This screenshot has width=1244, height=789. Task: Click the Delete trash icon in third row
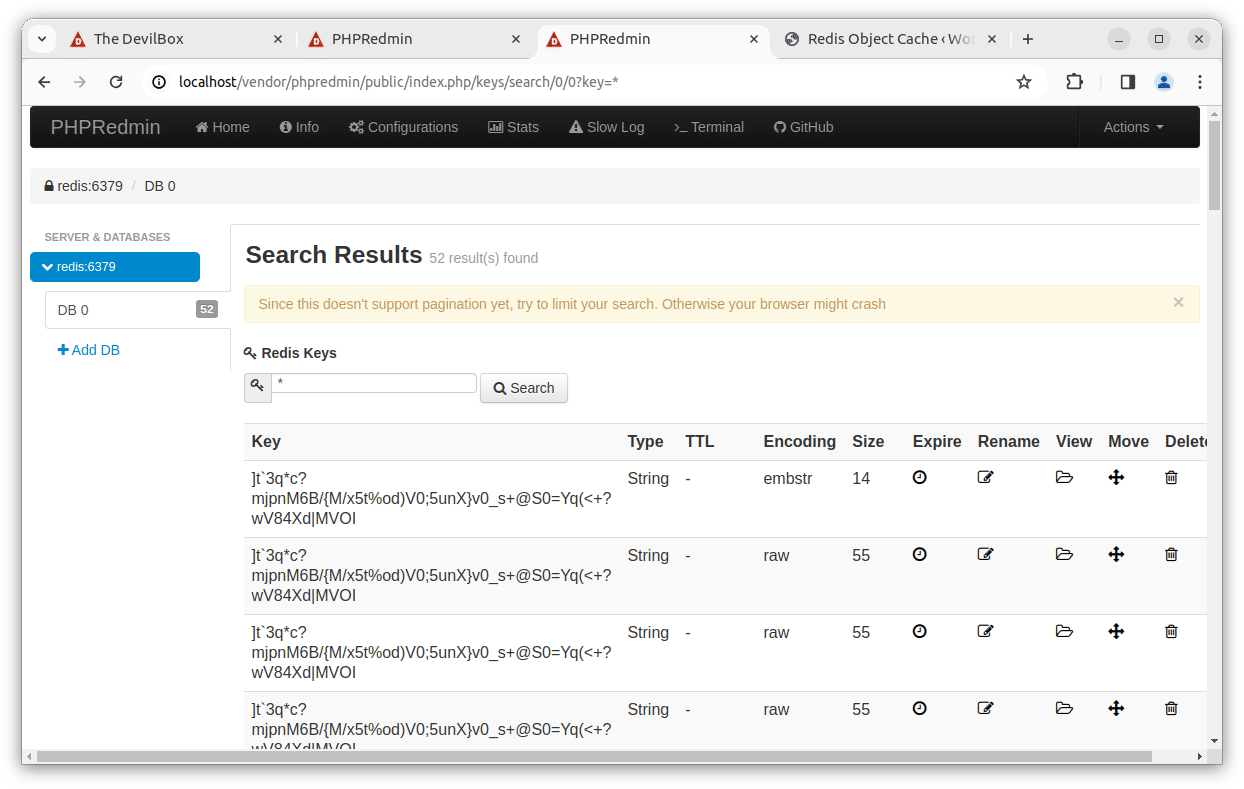[x=1171, y=632]
